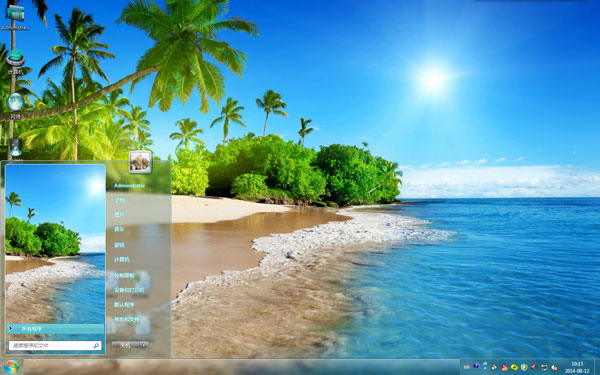Click the Windows Start orb

pos(11,367)
